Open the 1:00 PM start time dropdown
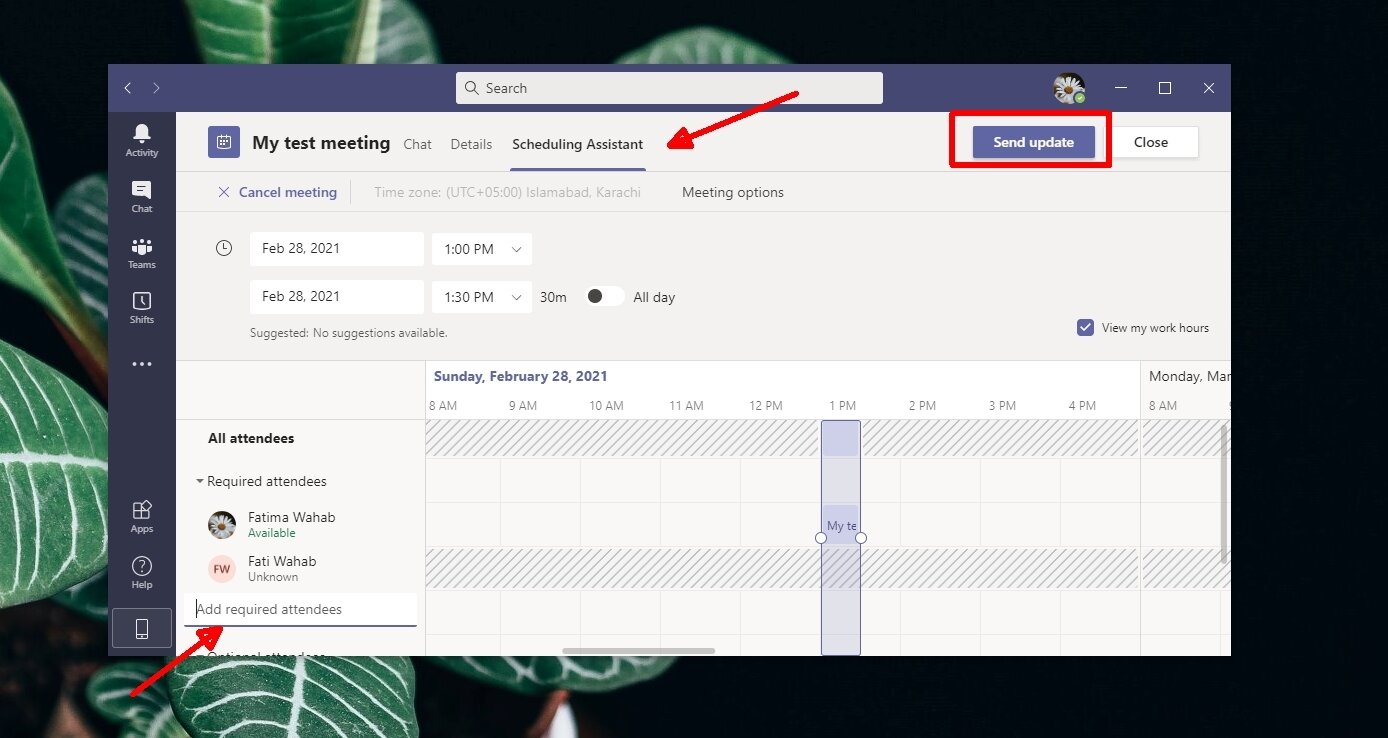Screen dimensions: 1388x738 click(481, 249)
